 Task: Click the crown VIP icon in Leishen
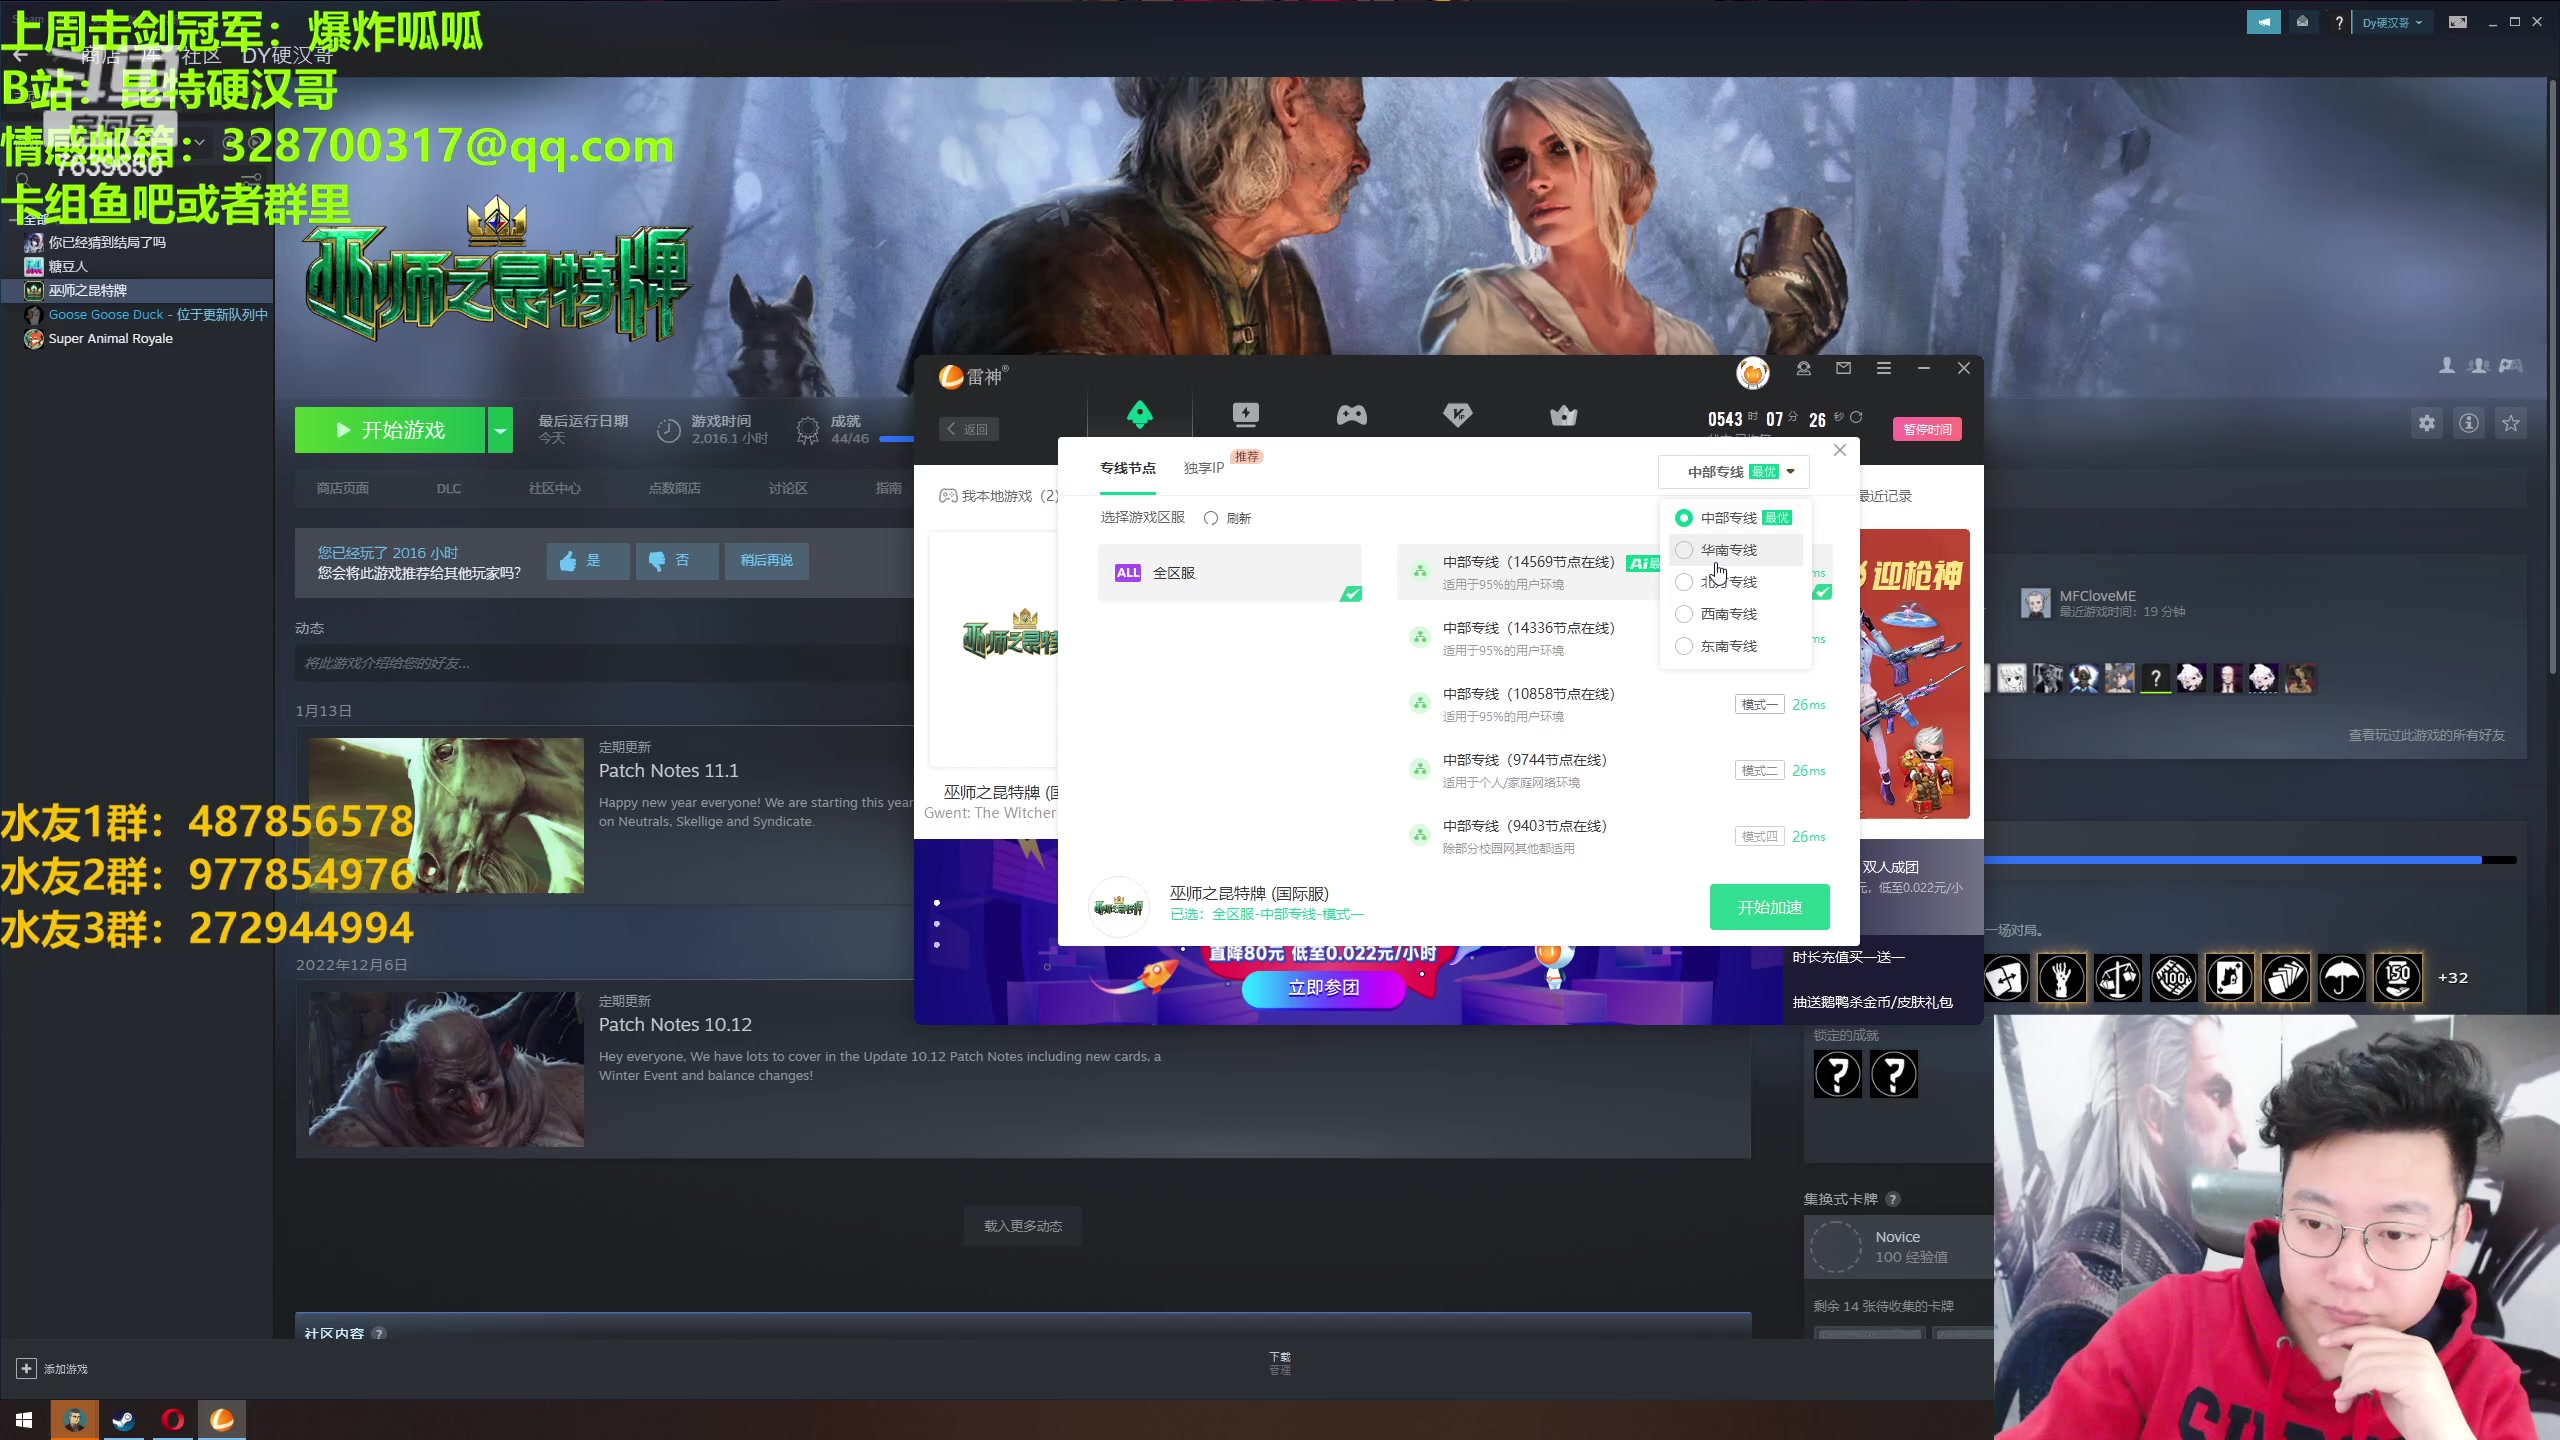[1563, 415]
